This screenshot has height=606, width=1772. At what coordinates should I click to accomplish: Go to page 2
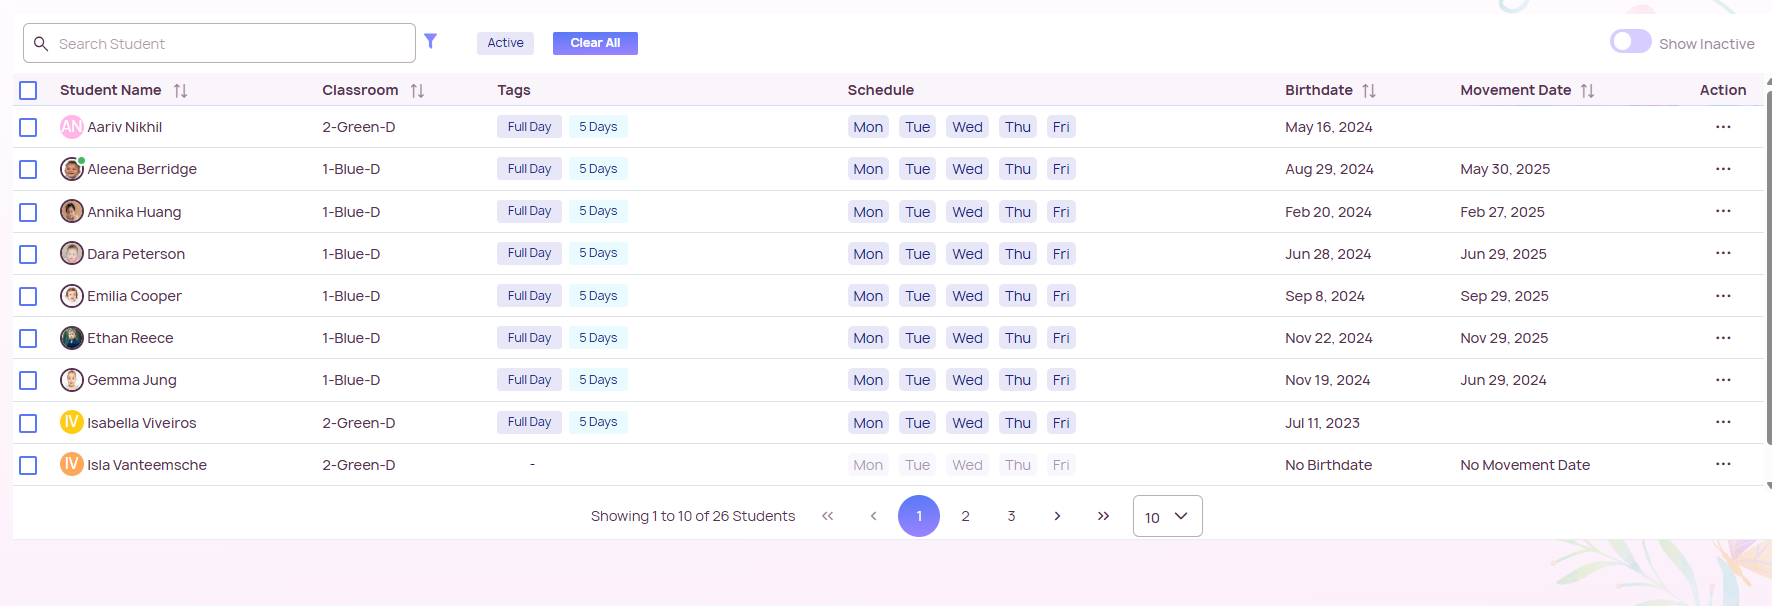coord(965,516)
